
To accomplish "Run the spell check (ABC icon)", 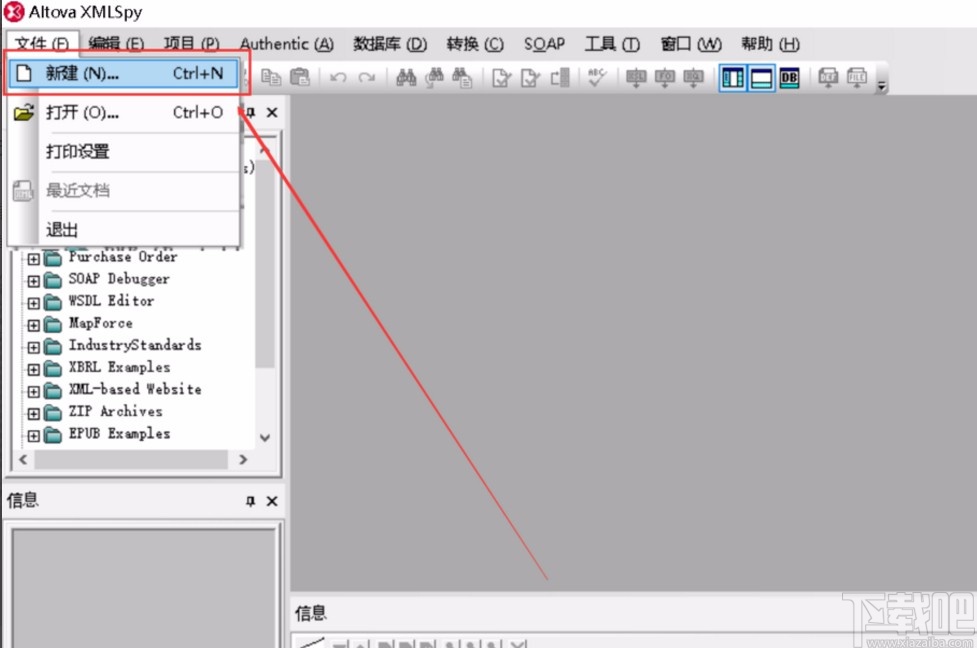I will pyautogui.click(x=595, y=77).
